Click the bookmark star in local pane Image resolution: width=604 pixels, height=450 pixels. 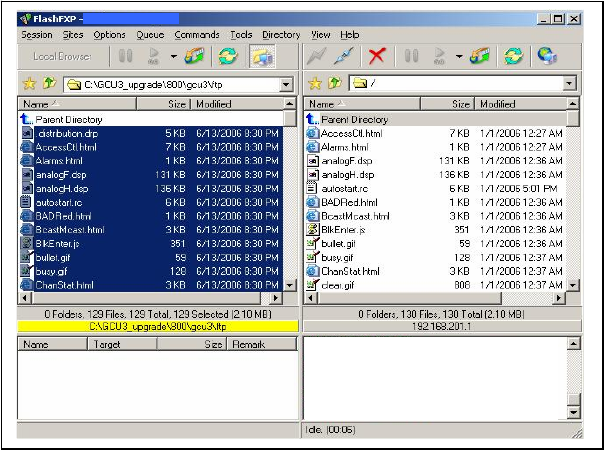pos(29,84)
